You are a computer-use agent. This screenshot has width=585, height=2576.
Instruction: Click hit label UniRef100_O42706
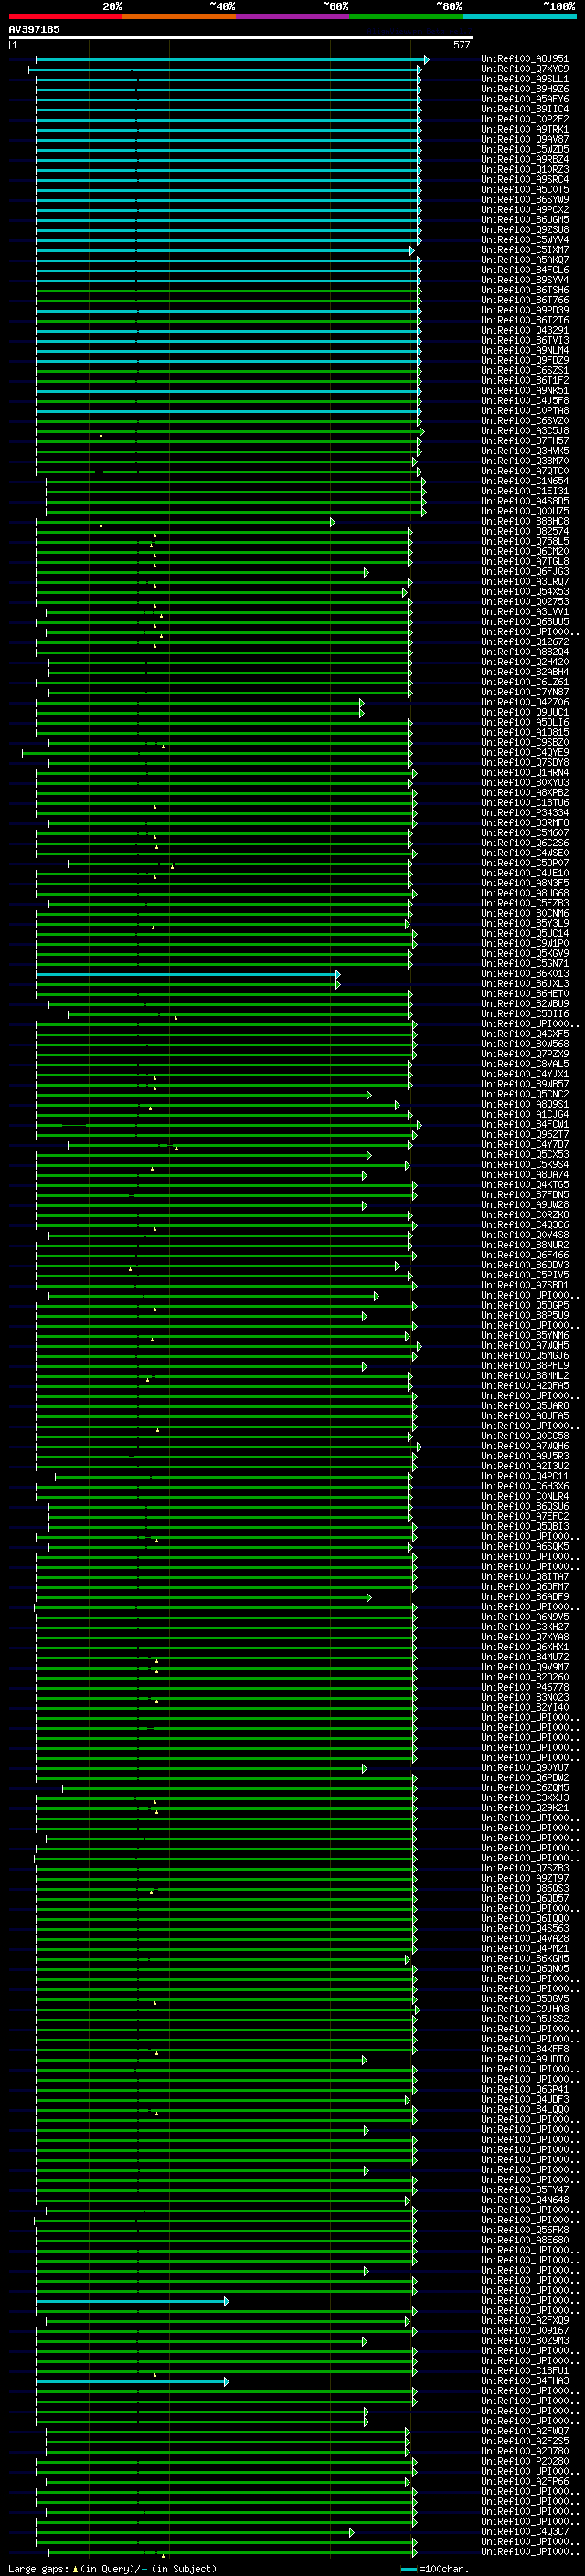(x=525, y=702)
